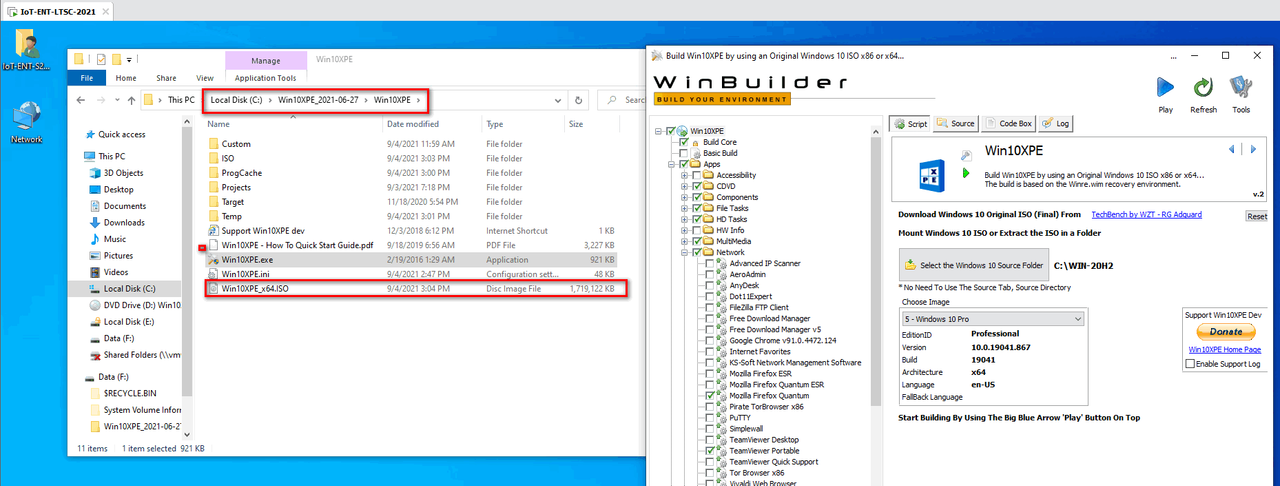
Task: Switch to the Code Box tab in WinBuilder
Action: point(1008,123)
